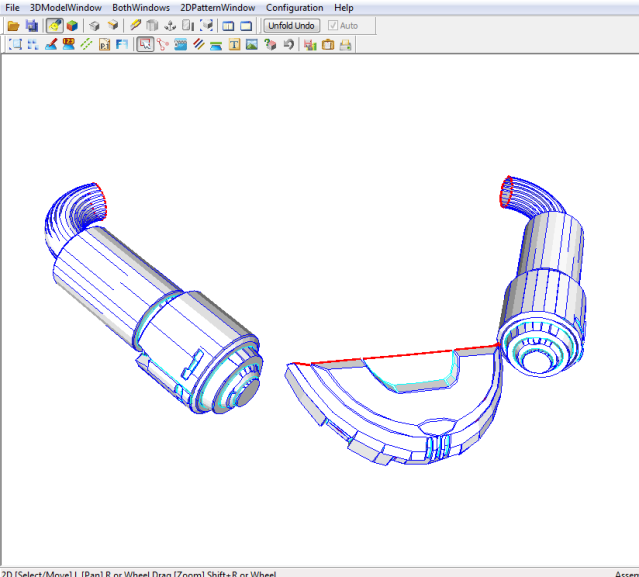The width and height of the screenshot is (639, 577).
Task: Select the Input Text (T) tool
Action: click(x=235, y=45)
